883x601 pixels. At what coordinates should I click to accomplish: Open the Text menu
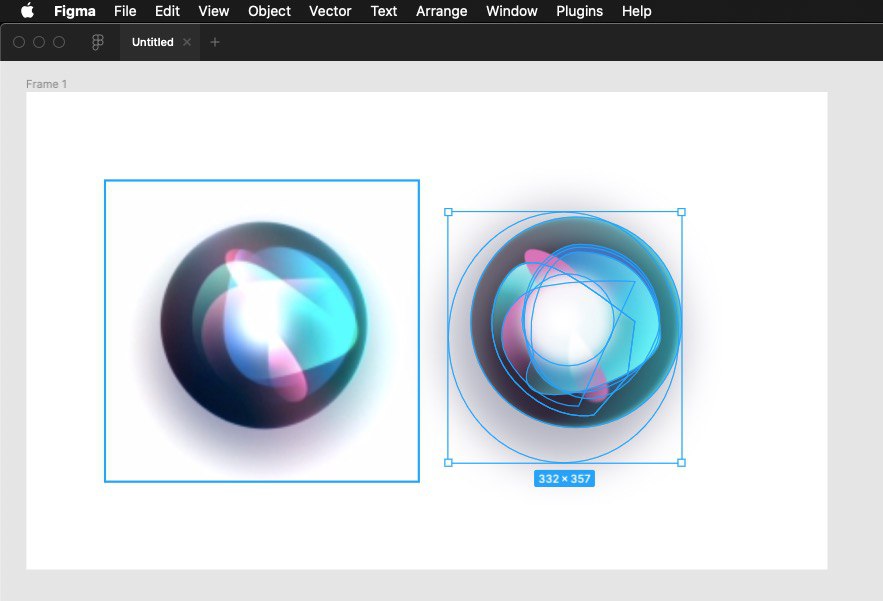tap(383, 11)
